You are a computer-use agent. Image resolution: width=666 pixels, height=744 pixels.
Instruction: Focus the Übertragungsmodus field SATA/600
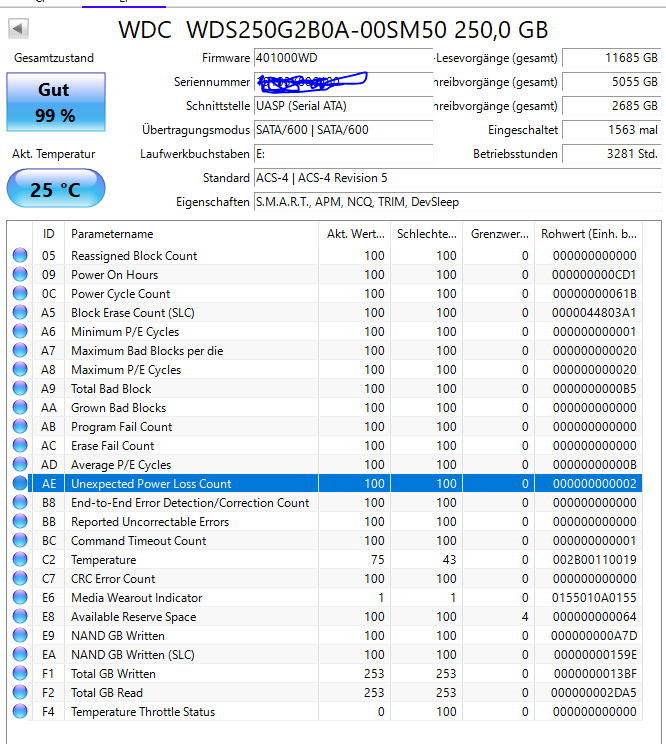[343, 130]
